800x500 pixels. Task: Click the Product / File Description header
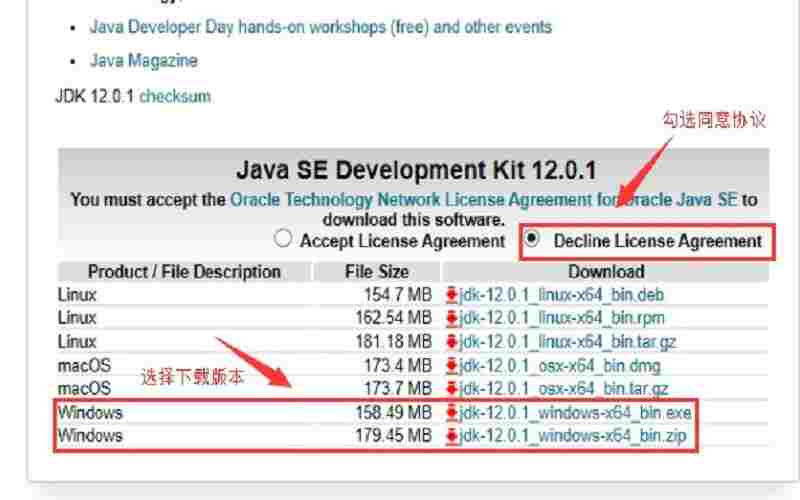pyautogui.click(x=184, y=272)
